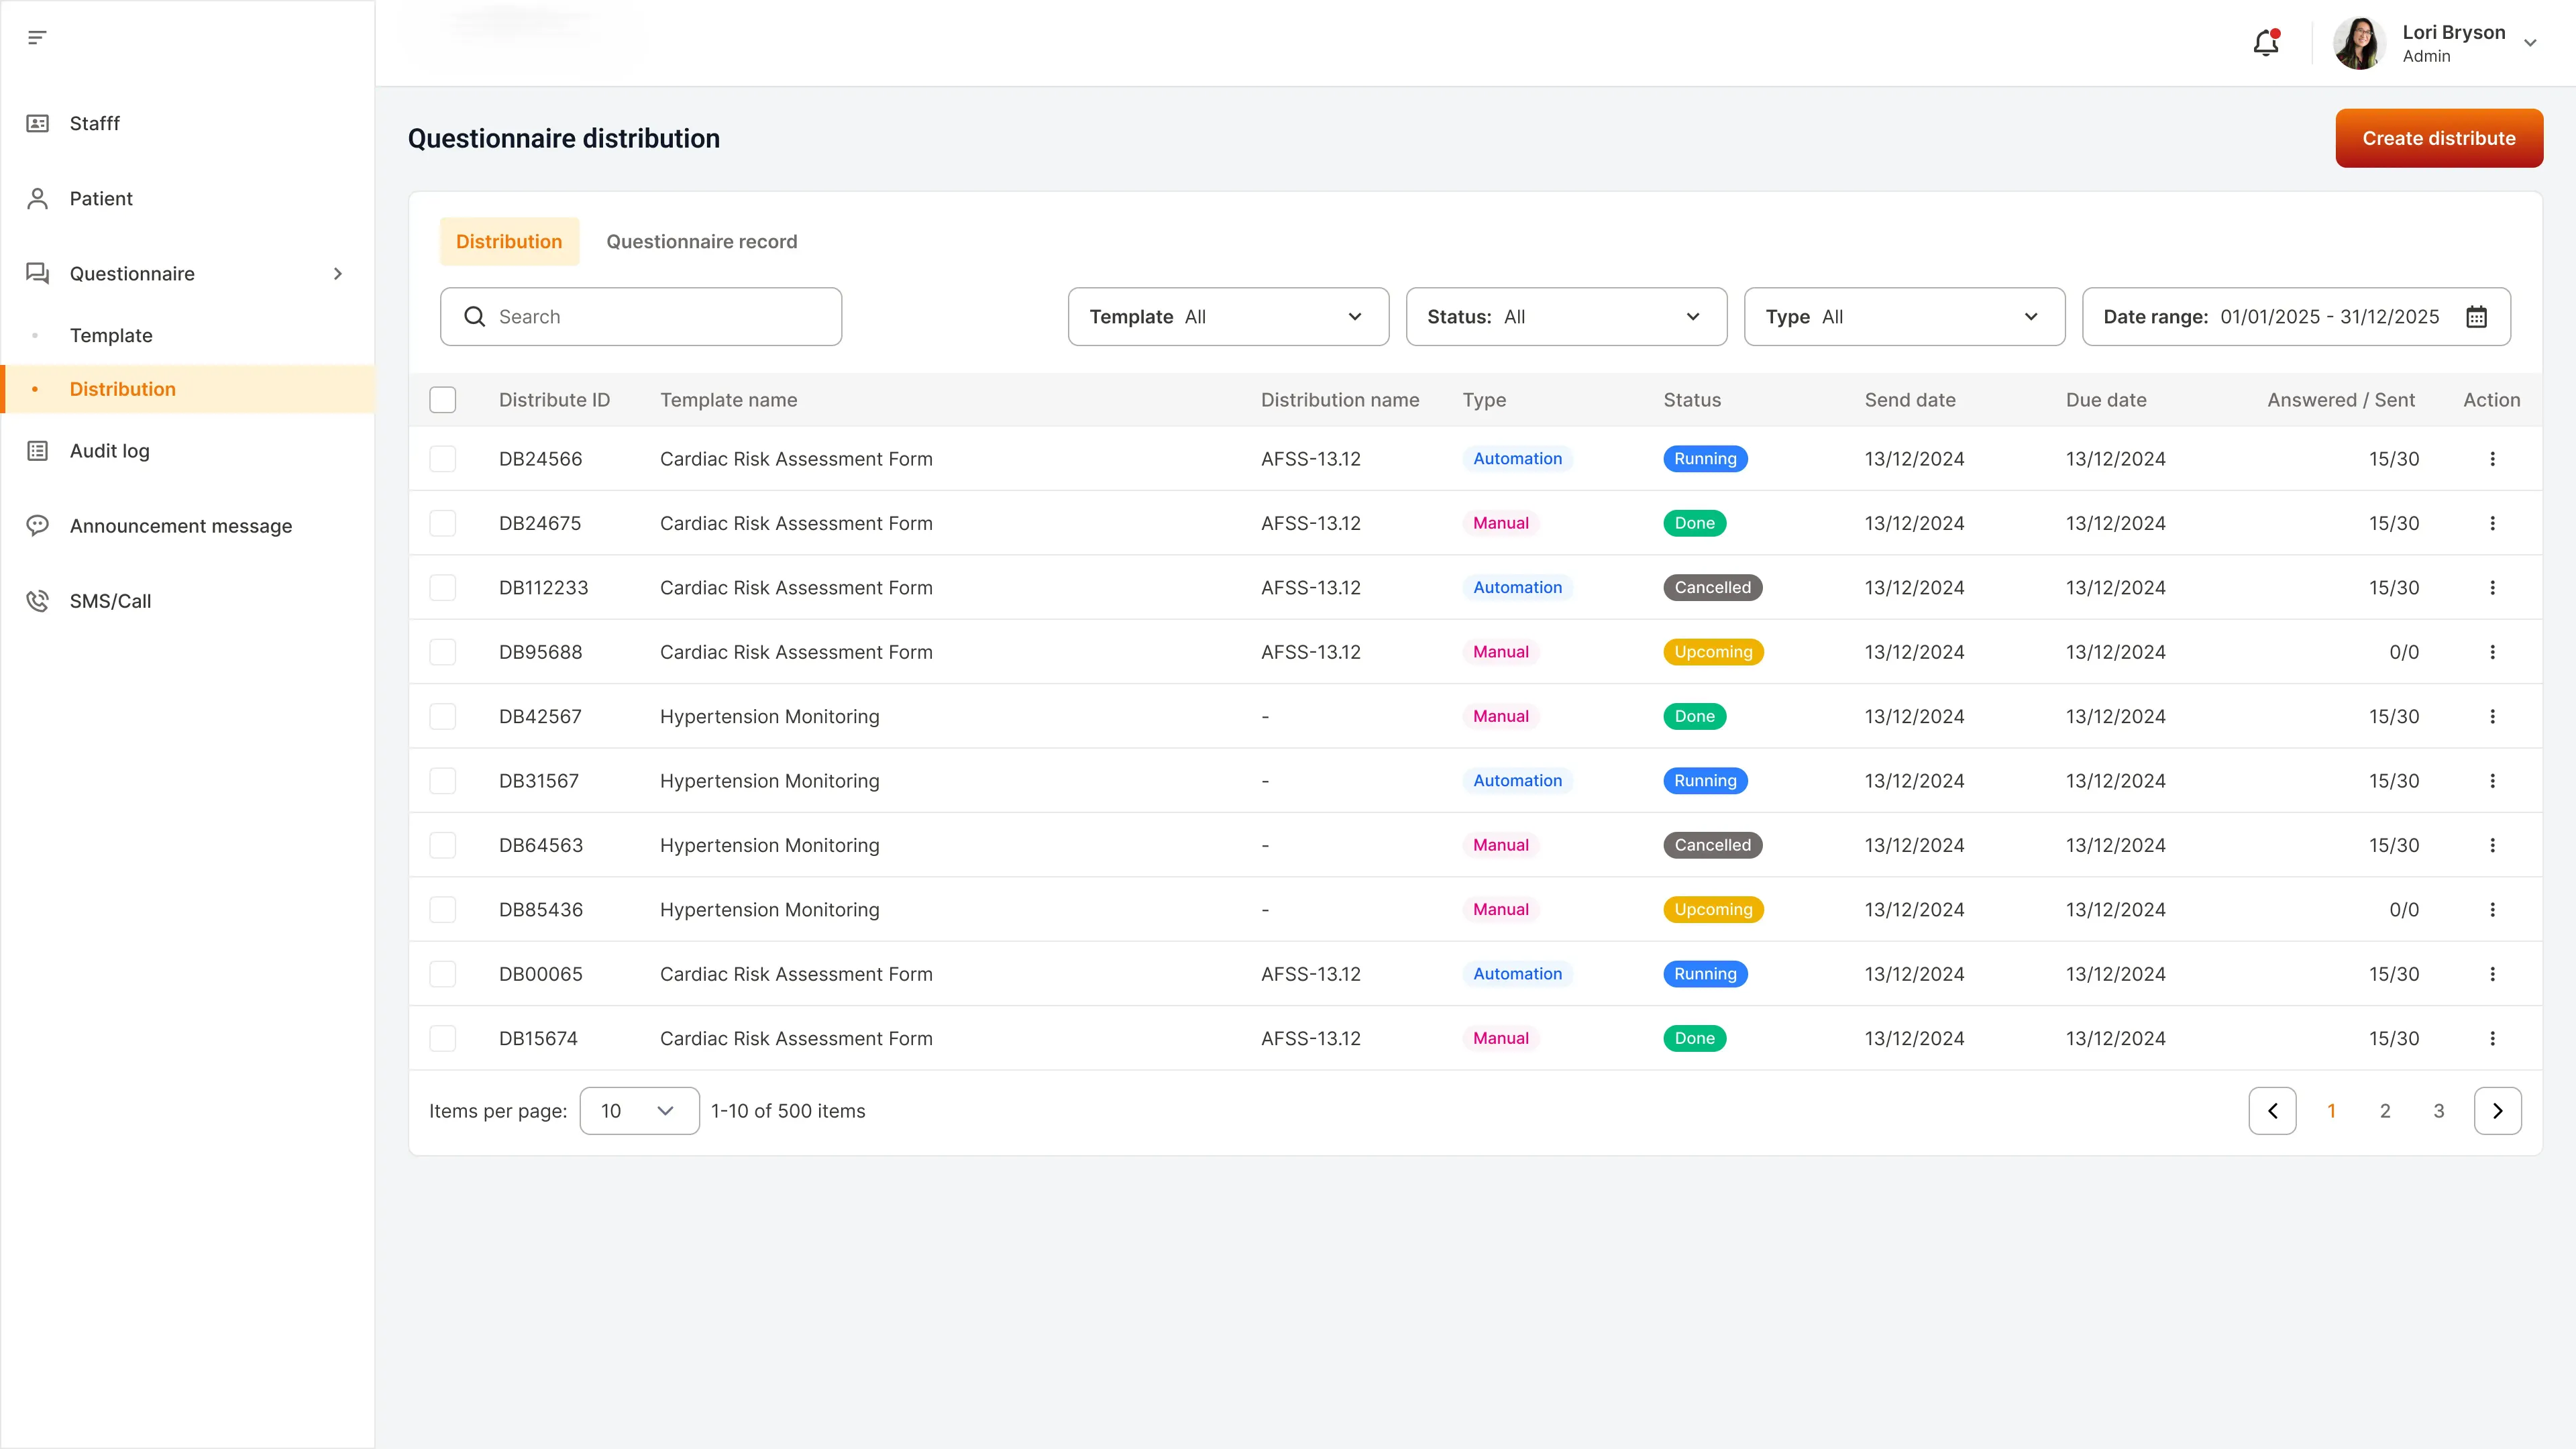Go to previous page arrow
The image size is (2576, 1449).
2272,1111
